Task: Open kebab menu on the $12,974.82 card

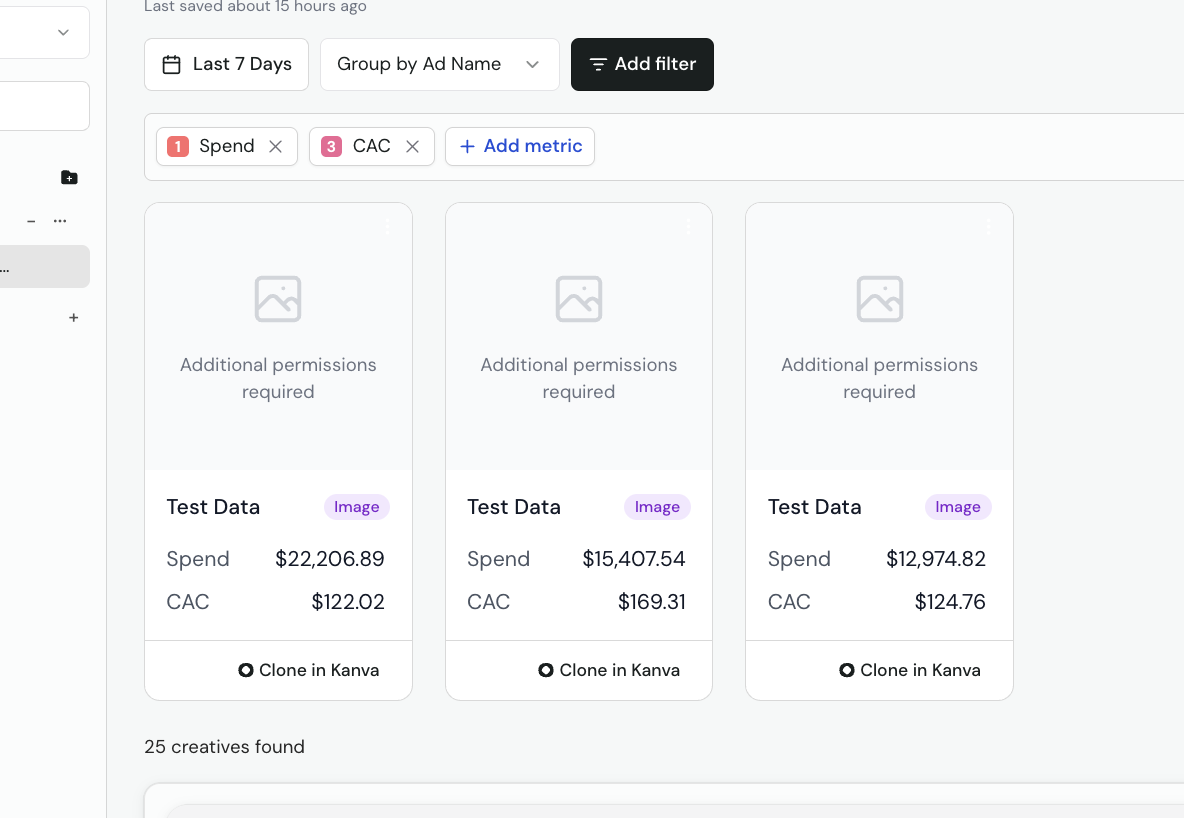Action: (x=988, y=227)
